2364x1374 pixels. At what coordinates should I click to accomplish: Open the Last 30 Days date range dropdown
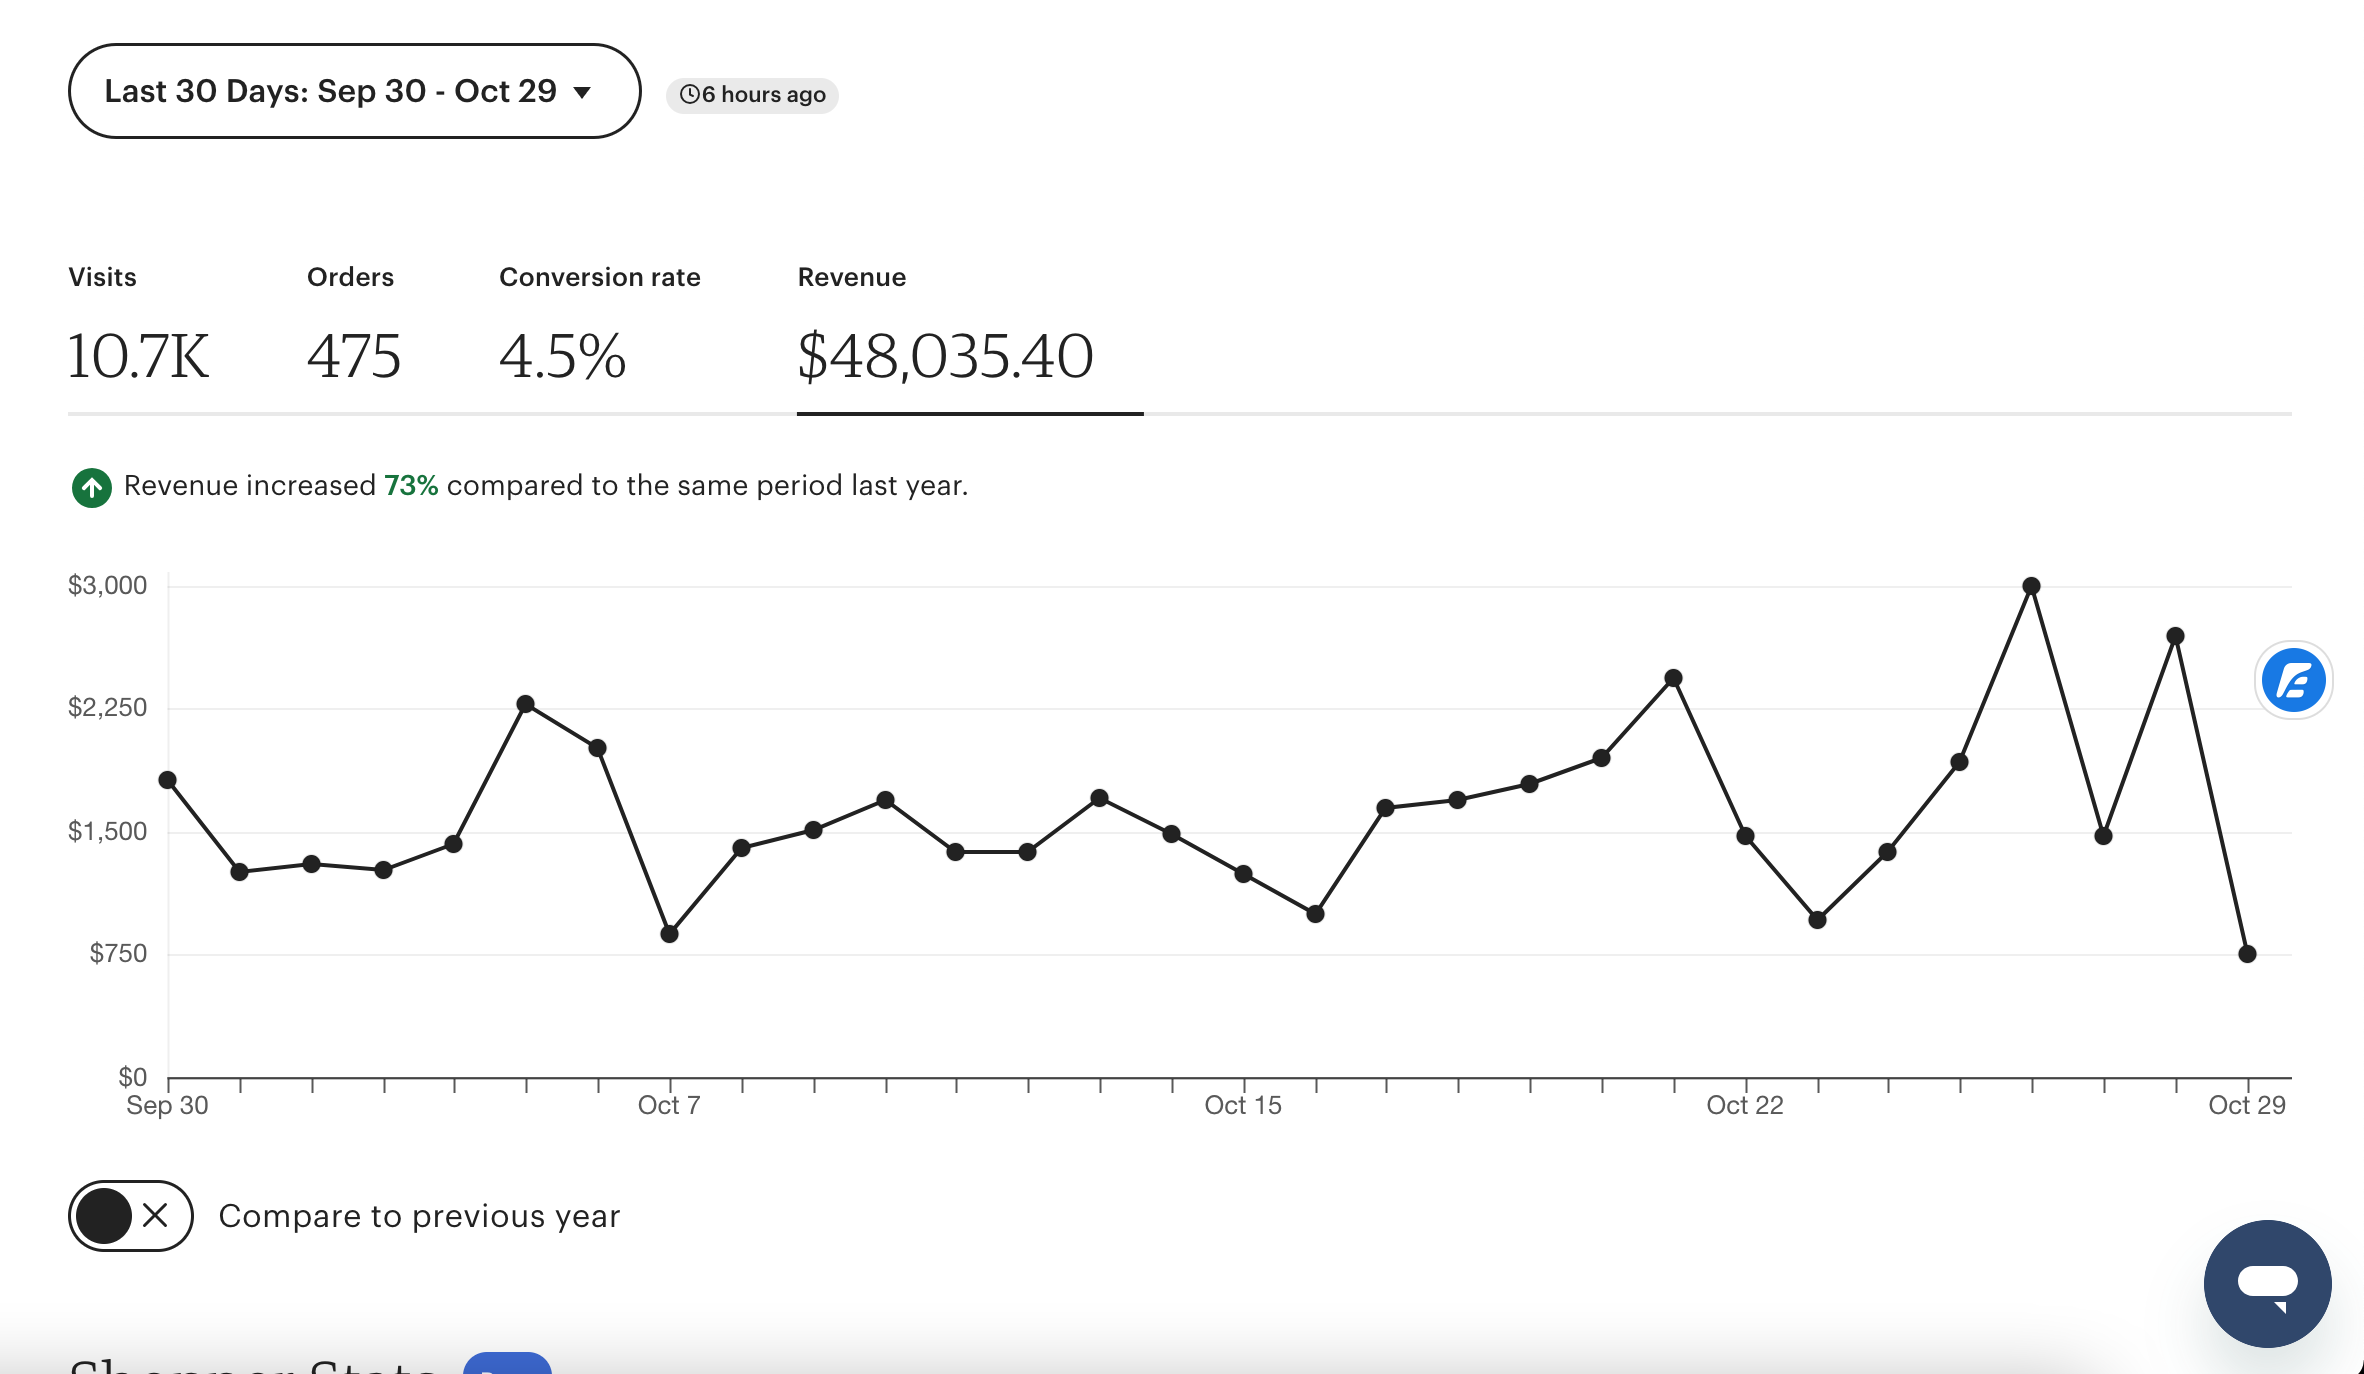(x=354, y=91)
